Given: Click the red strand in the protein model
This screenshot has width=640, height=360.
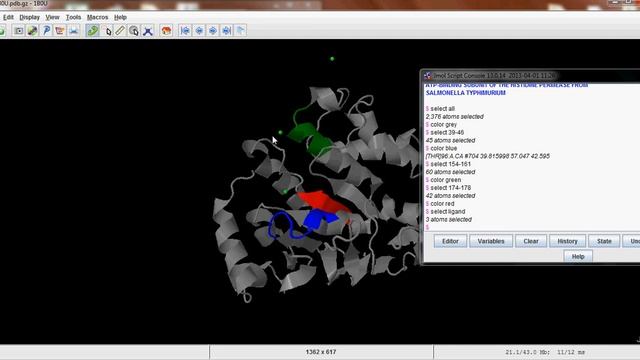Looking at the screenshot, I should (x=323, y=202).
